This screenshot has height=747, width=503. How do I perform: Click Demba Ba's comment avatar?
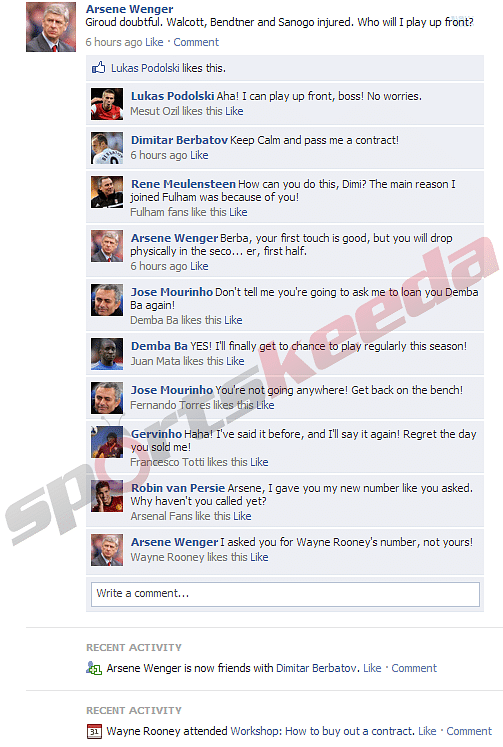point(107,354)
